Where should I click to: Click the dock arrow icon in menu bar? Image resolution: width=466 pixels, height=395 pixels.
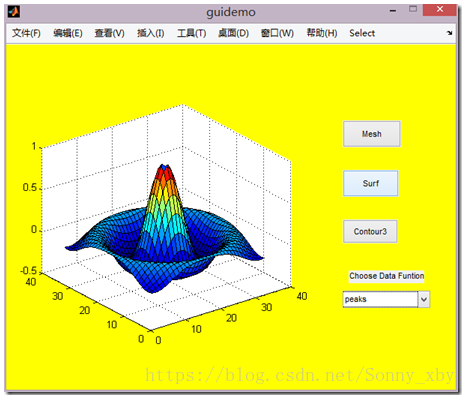[449, 33]
